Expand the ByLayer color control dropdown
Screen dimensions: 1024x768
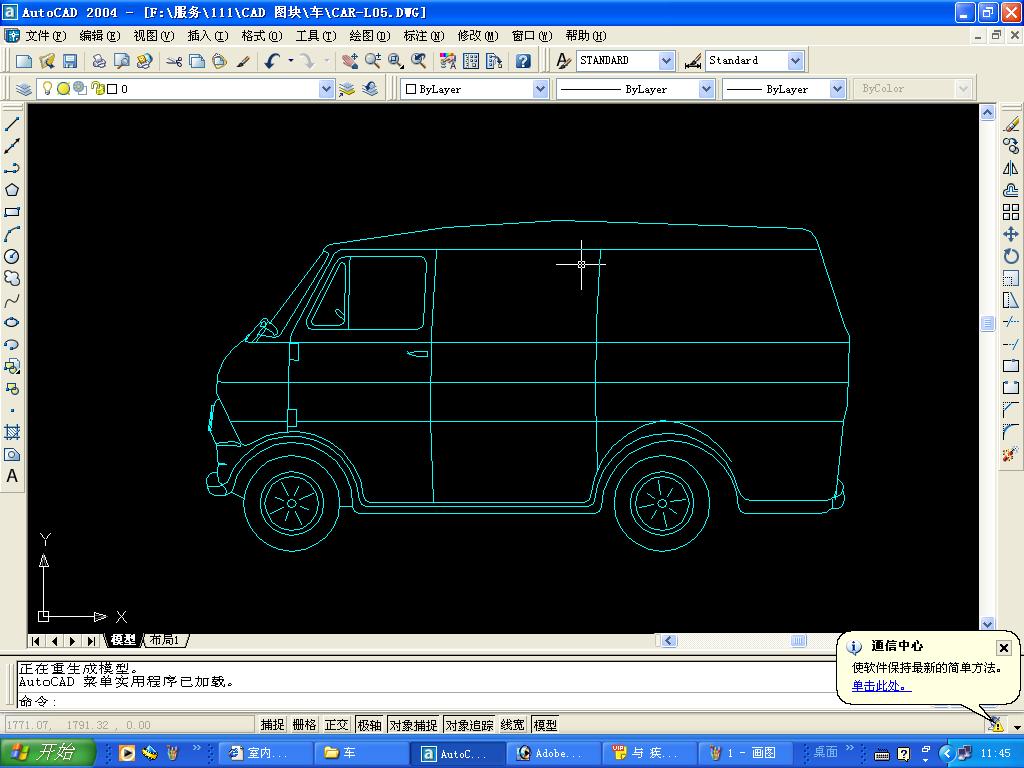tap(540, 89)
